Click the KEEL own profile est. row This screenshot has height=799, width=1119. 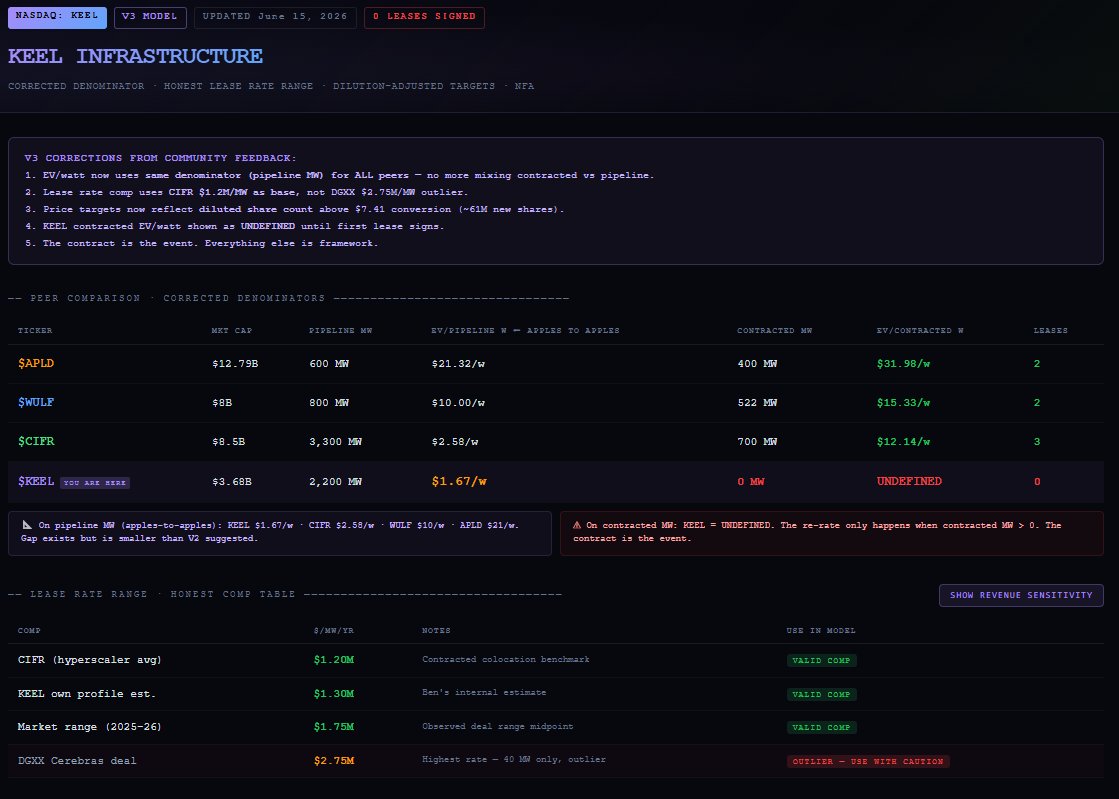coord(555,693)
